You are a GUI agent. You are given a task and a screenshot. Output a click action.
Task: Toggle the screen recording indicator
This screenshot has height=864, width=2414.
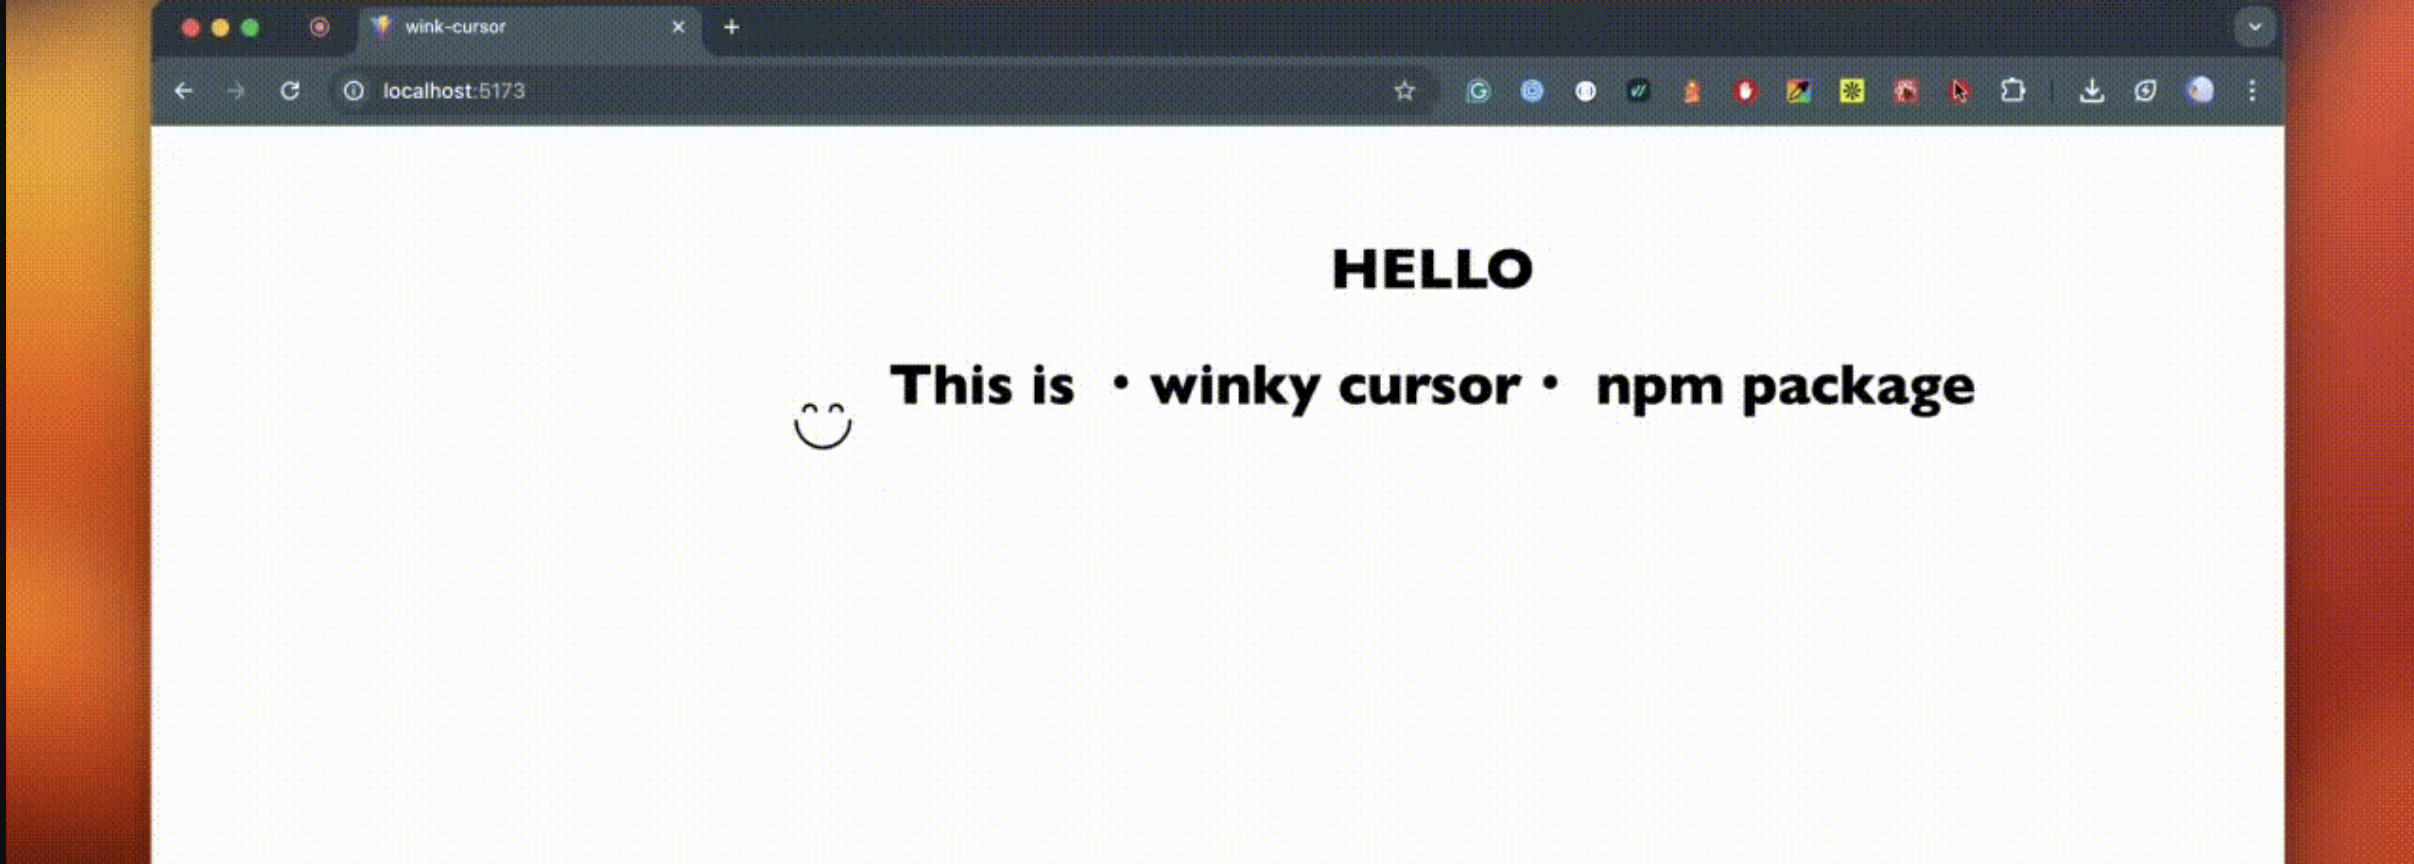(x=319, y=27)
